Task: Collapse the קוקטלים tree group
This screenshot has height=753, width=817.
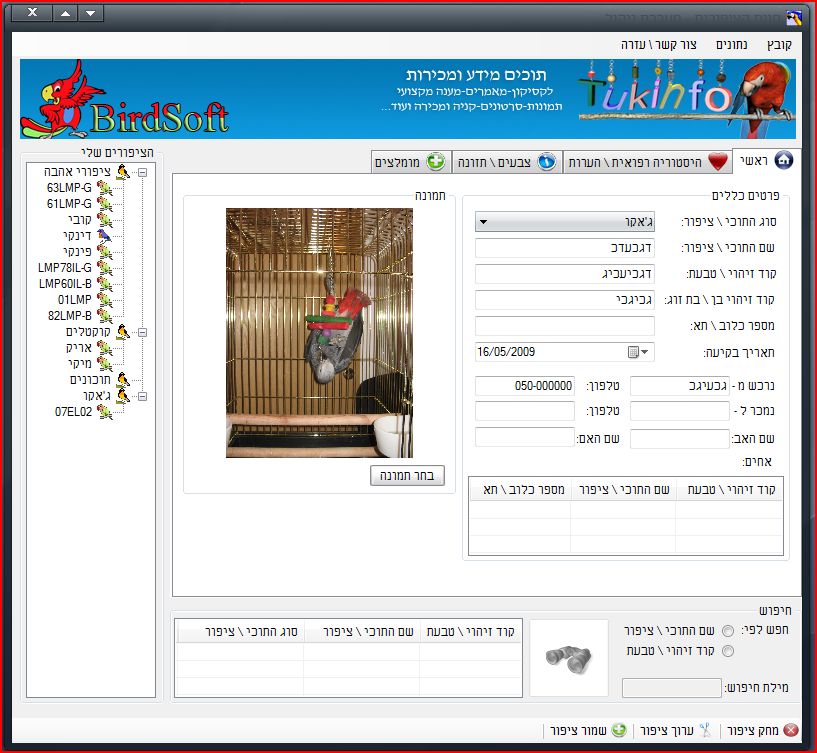Action: 142,332
